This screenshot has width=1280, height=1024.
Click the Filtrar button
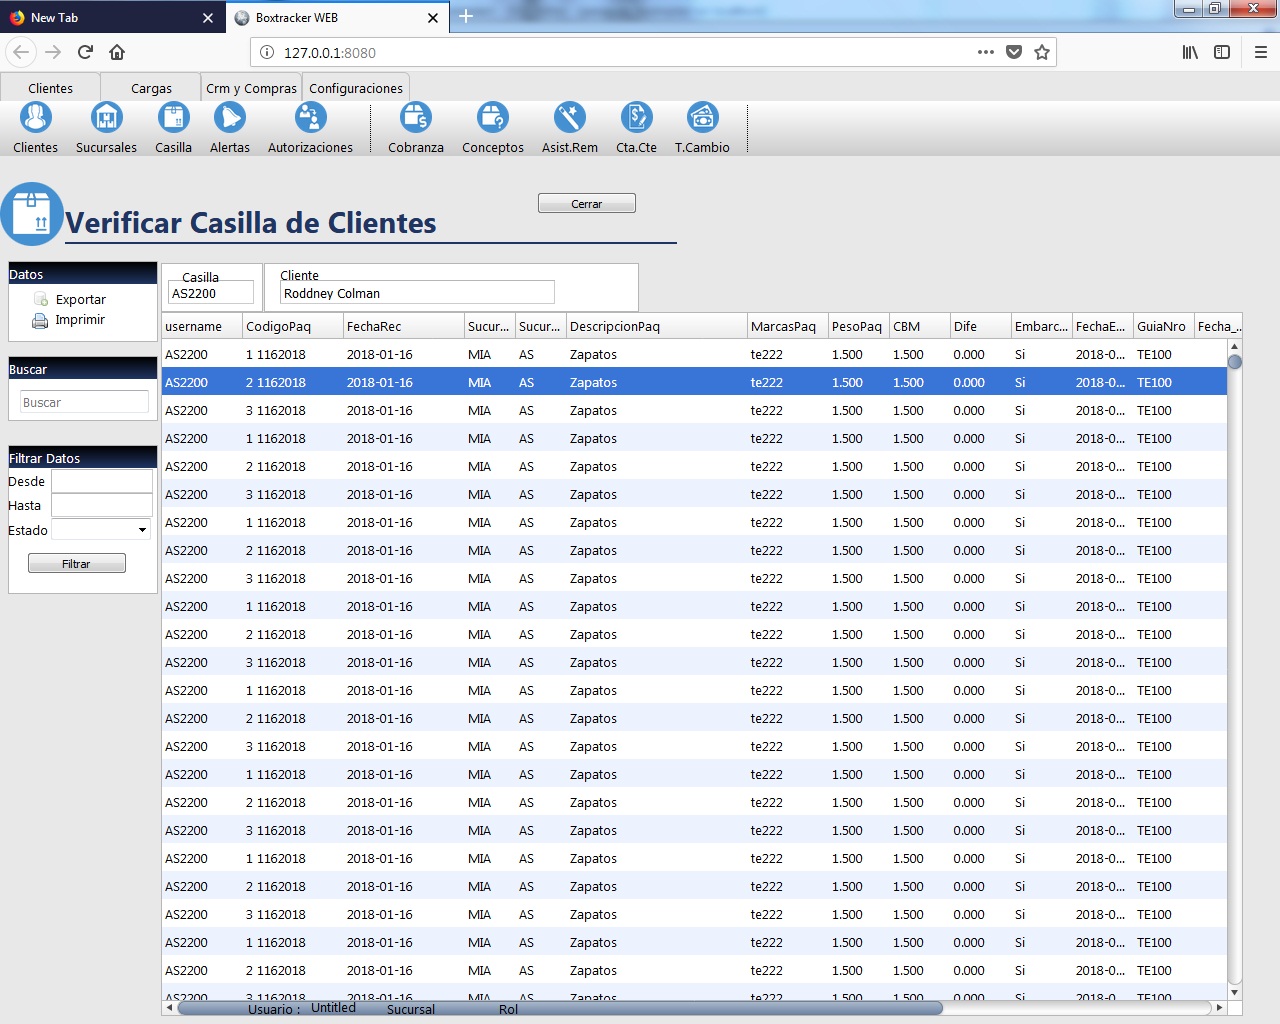(77, 564)
